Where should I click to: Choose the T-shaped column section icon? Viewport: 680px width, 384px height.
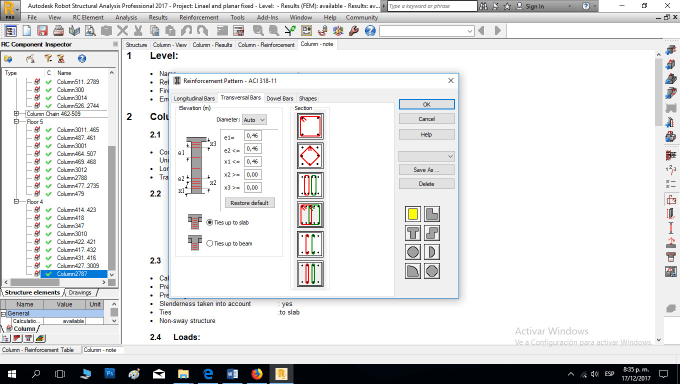point(413,233)
